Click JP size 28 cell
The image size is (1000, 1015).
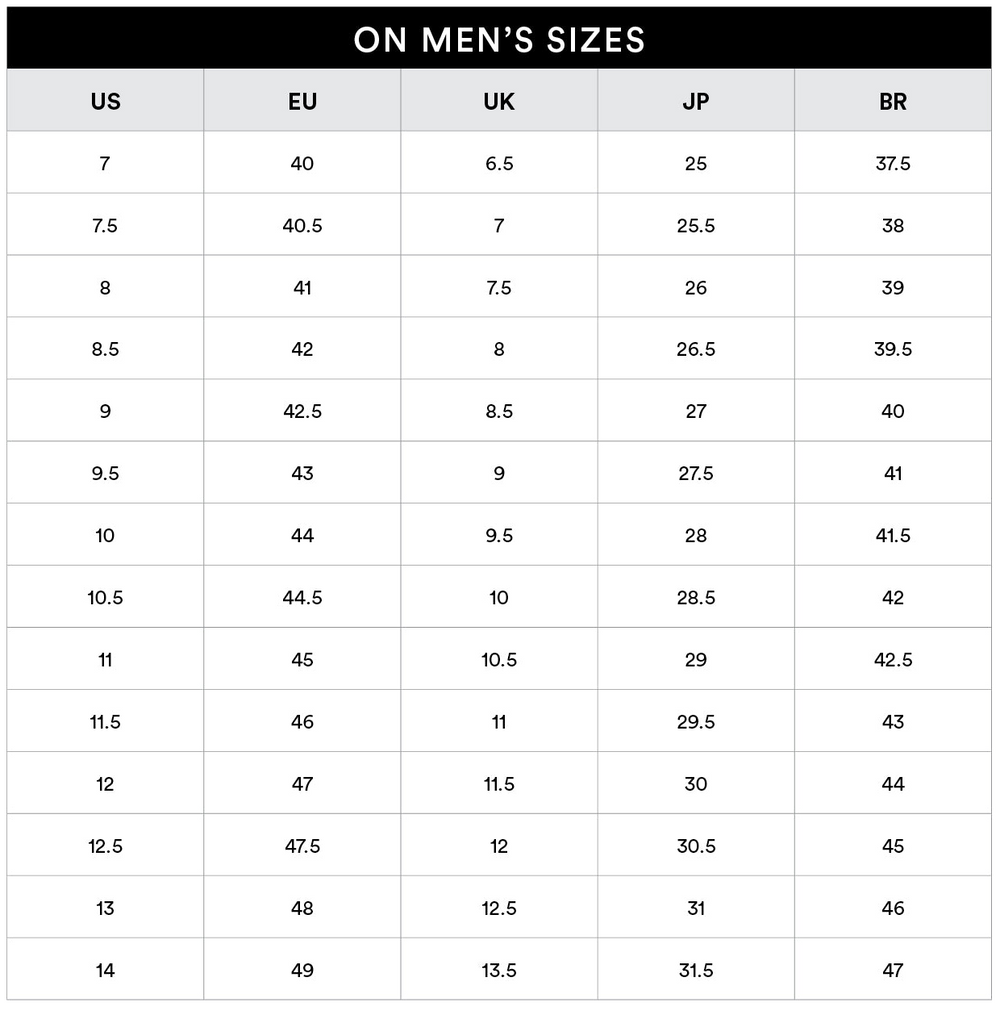(696, 535)
